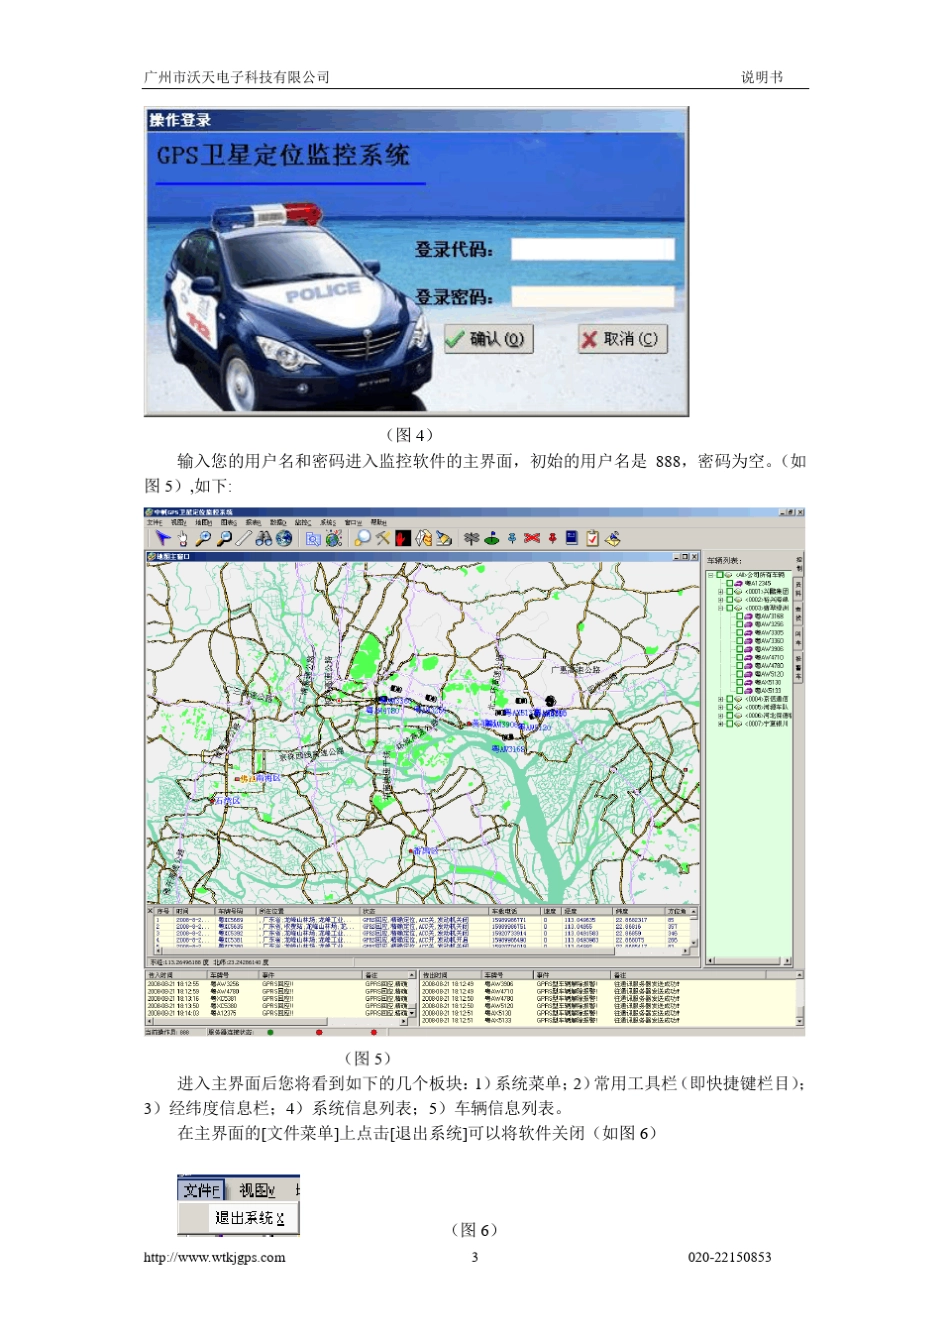950x1344 pixels.
Task: Open the 地图 menu in menu bar
Action: click(202, 522)
